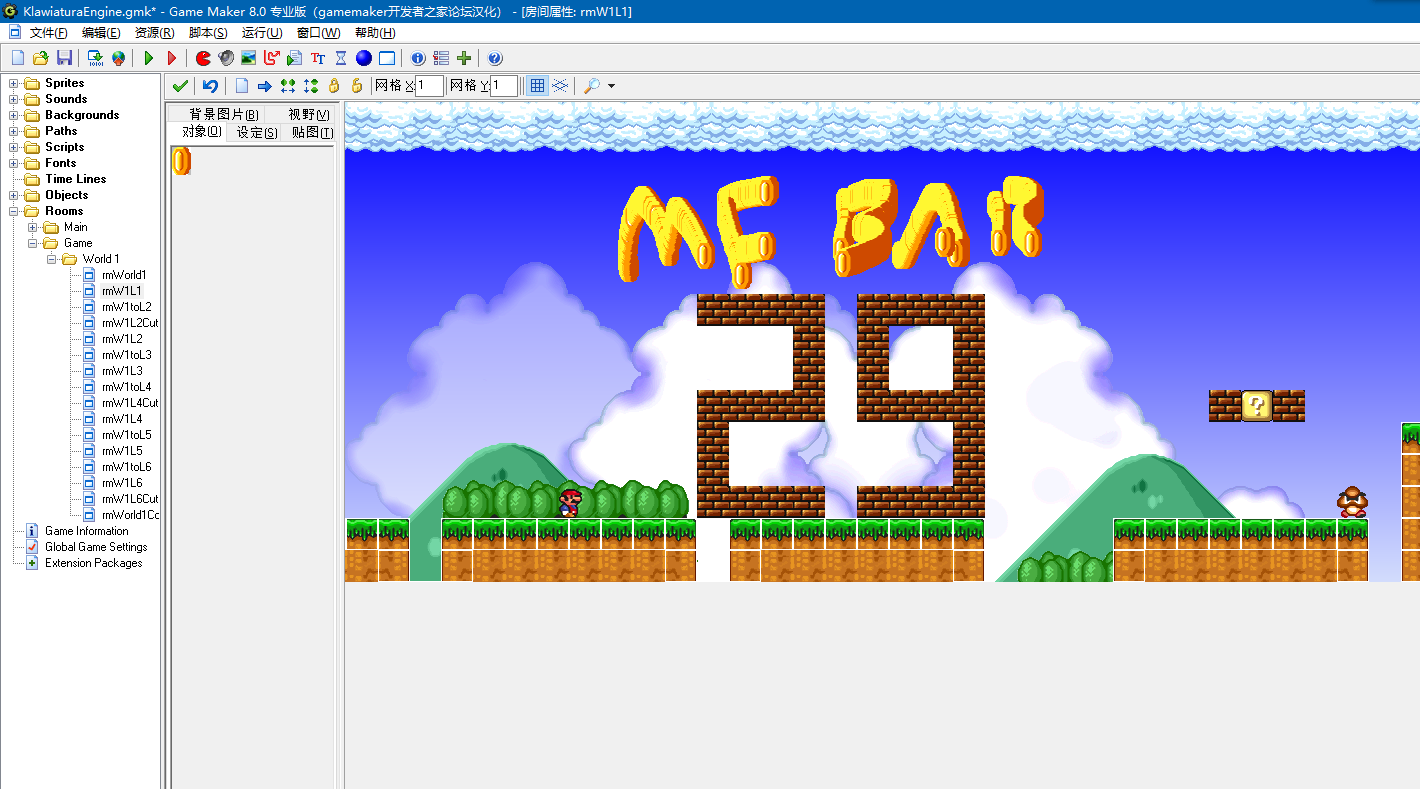Viewport: 1420px width, 789px height.
Task: Select Game Information in resource tree
Action: (x=87, y=531)
